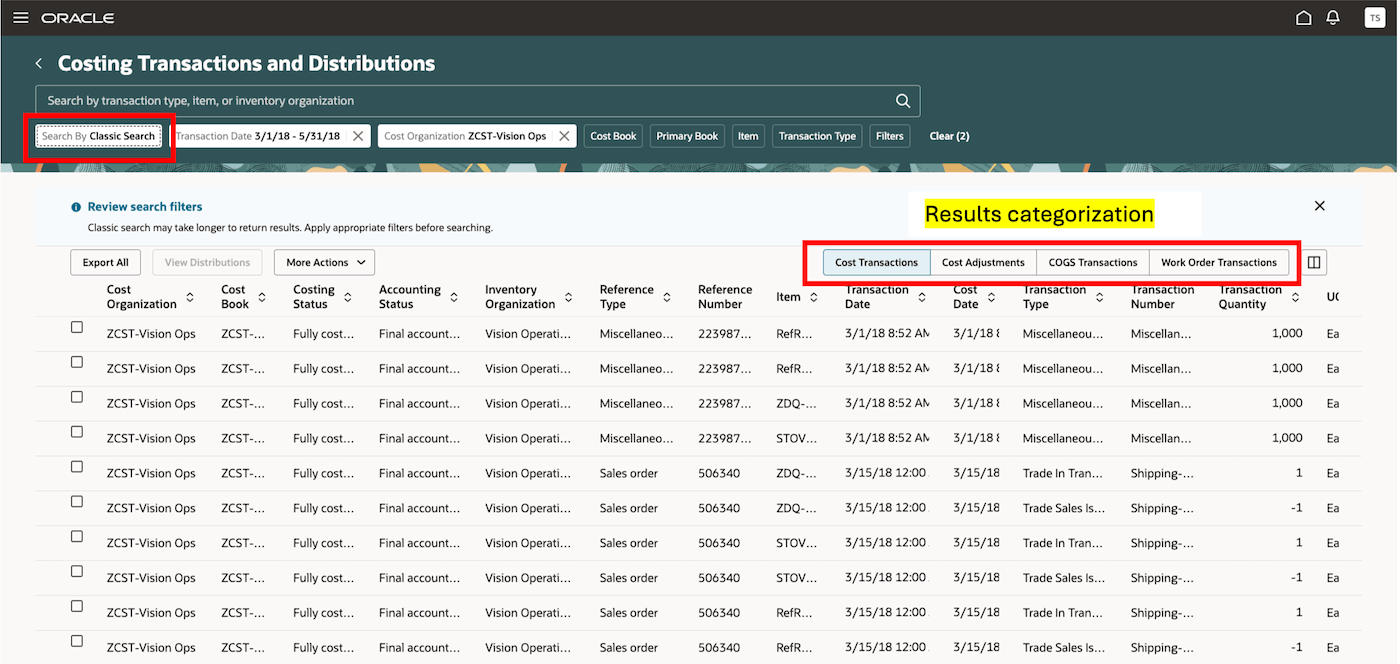Check STOV Trade Sales Issue row checkbox
Viewport: 1400px width, 664px height.
pyautogui.click(x=77, y=571)
